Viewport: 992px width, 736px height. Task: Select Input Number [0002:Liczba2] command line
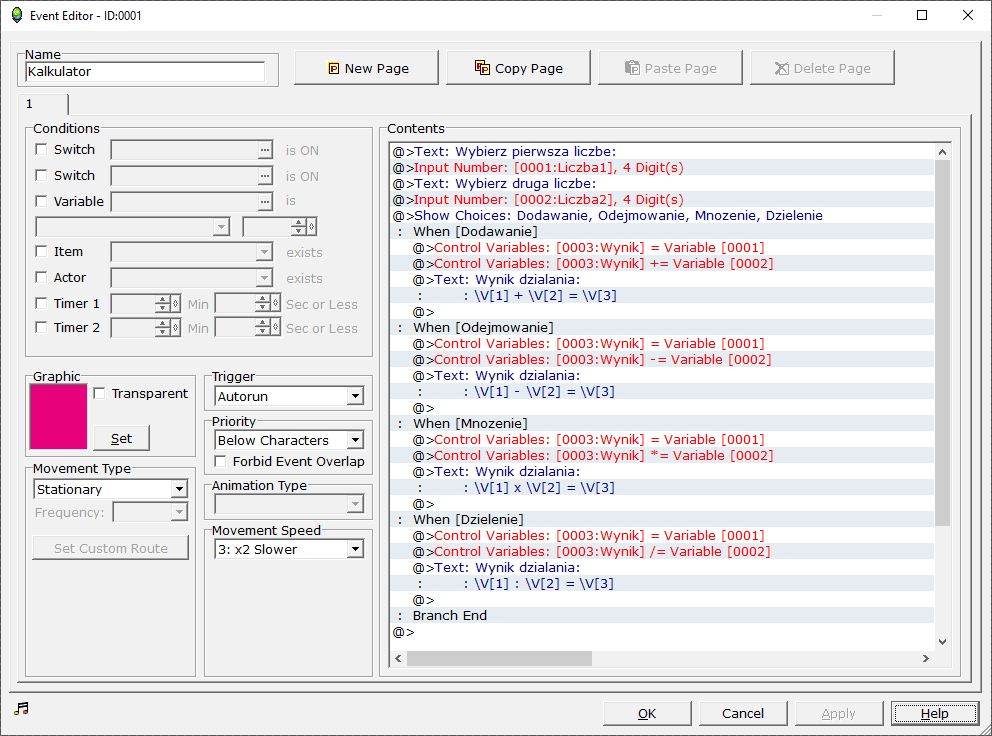662,199
